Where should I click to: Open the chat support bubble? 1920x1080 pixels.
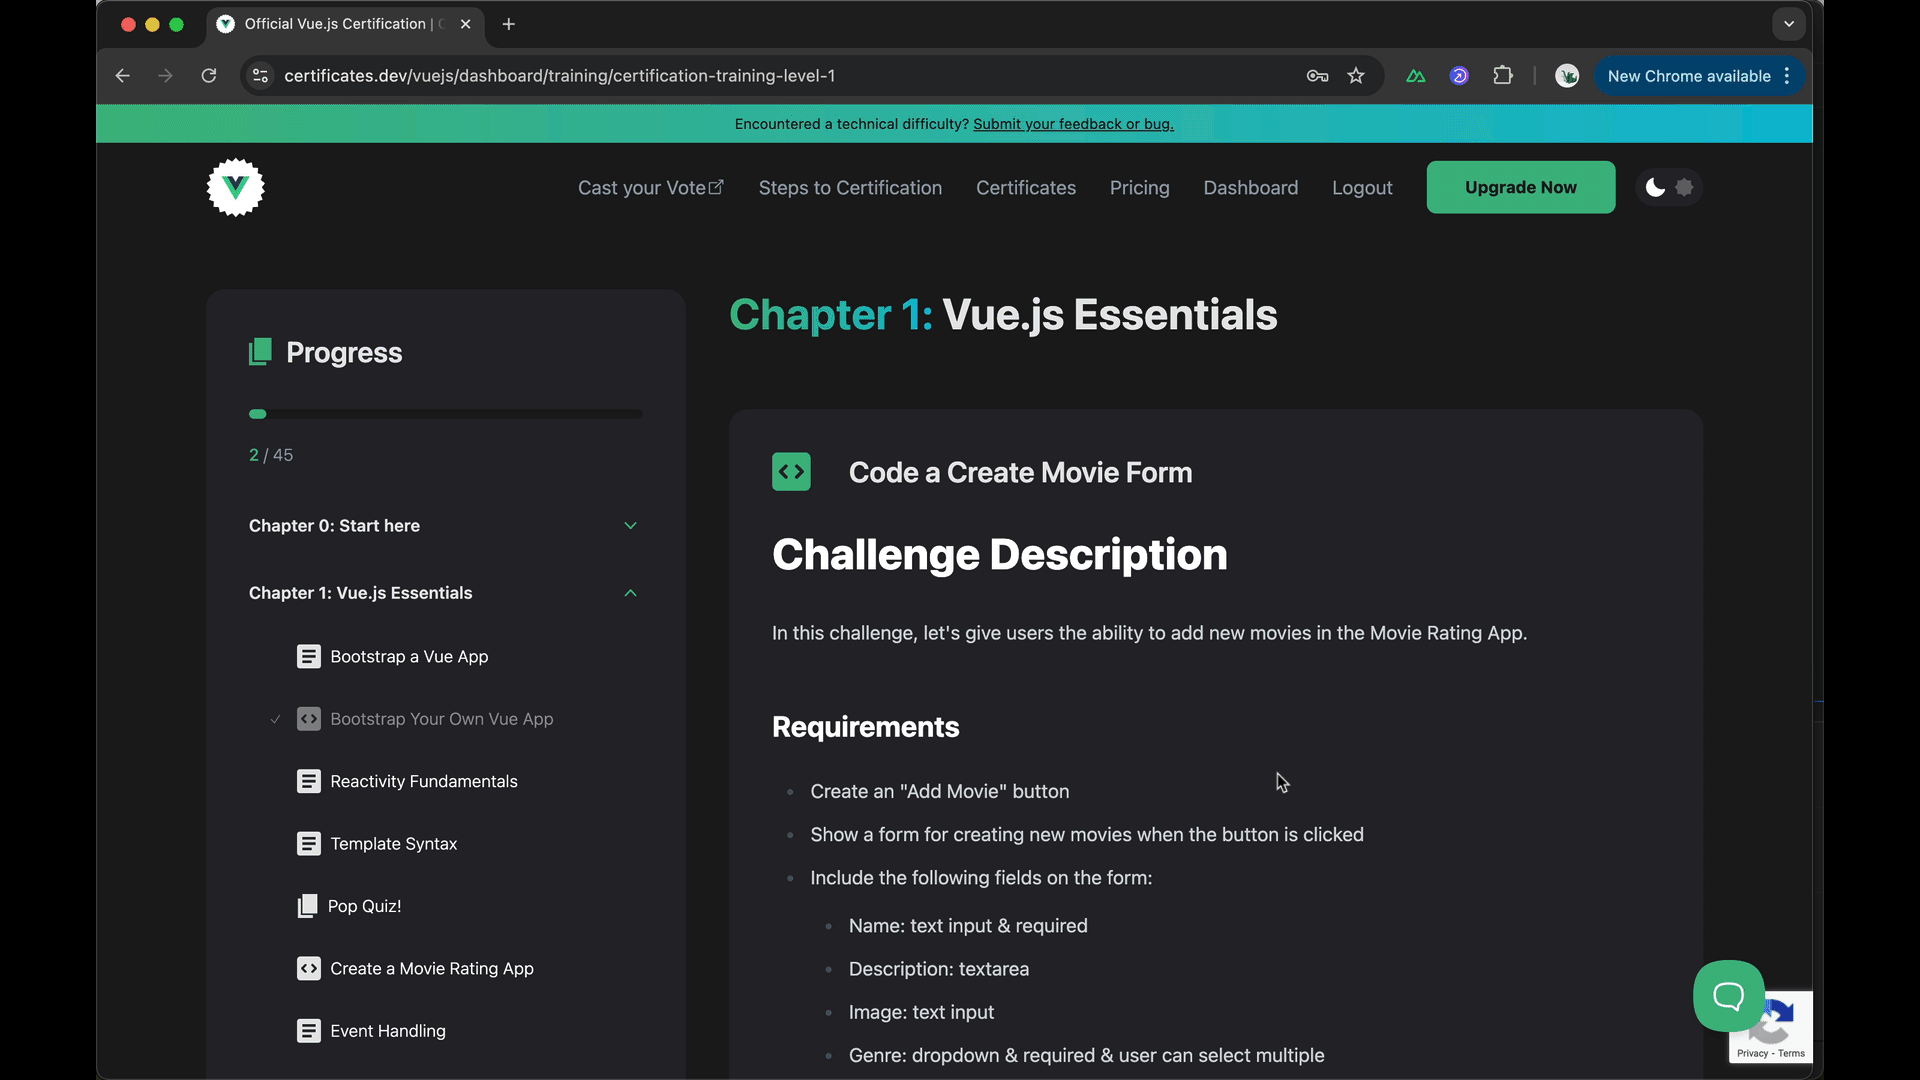tap(1728, 996)
